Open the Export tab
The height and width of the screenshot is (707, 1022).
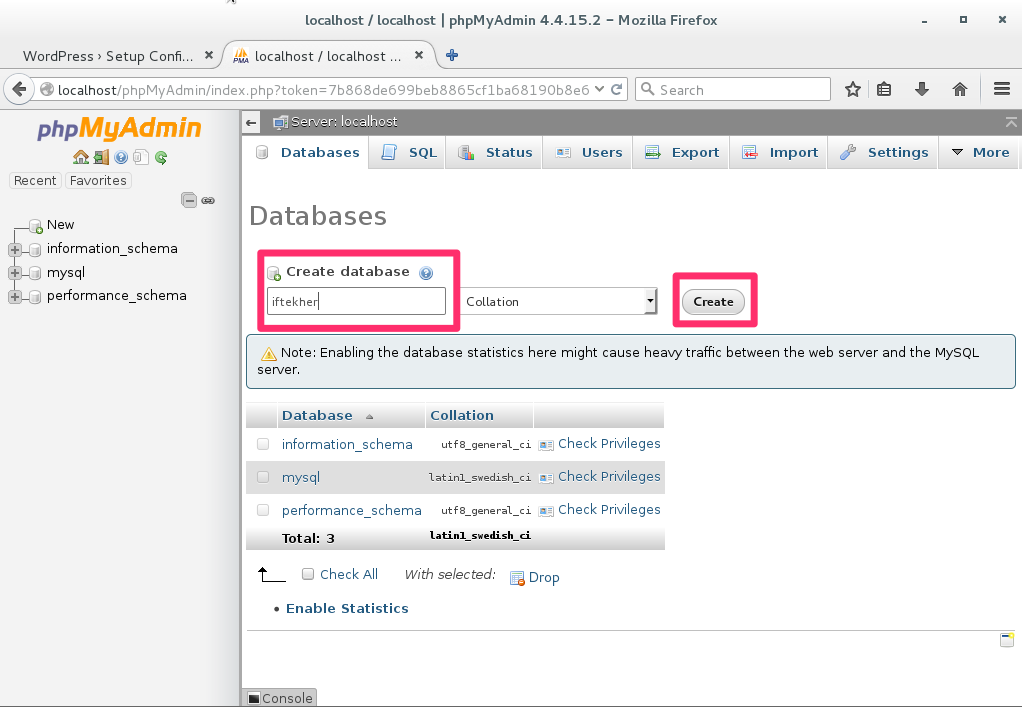682,152
